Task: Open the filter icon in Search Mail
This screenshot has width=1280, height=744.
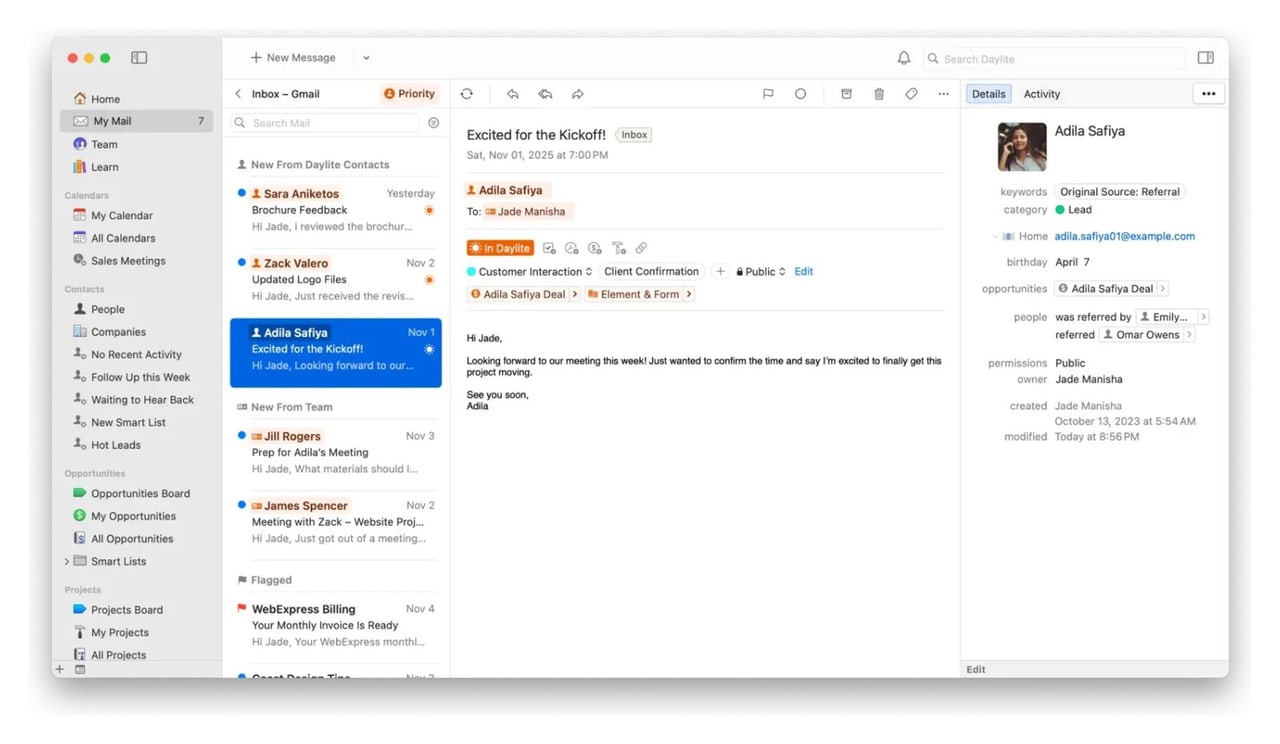Action: pyautogui.click(x=434, y=123)
